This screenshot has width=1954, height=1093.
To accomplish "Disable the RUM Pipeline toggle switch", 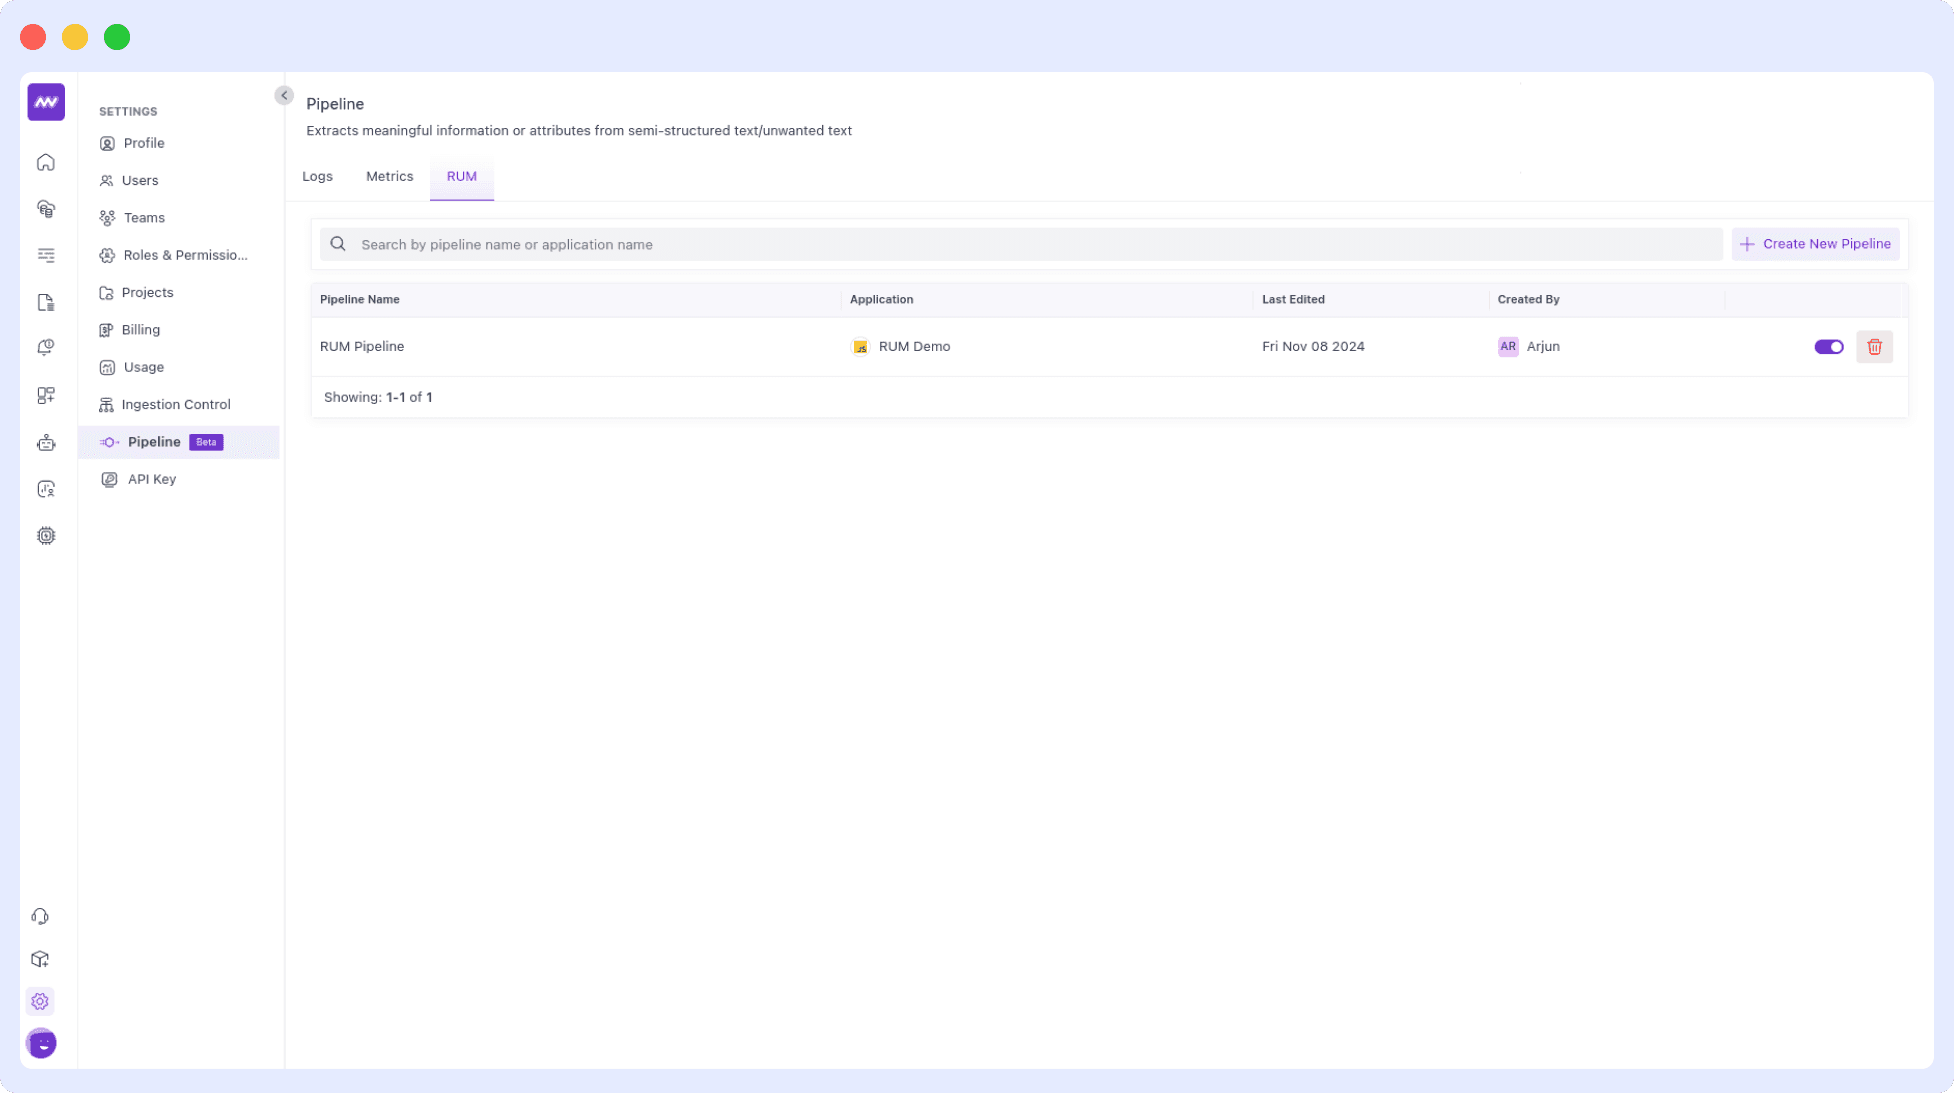I will pos(1828,347).
